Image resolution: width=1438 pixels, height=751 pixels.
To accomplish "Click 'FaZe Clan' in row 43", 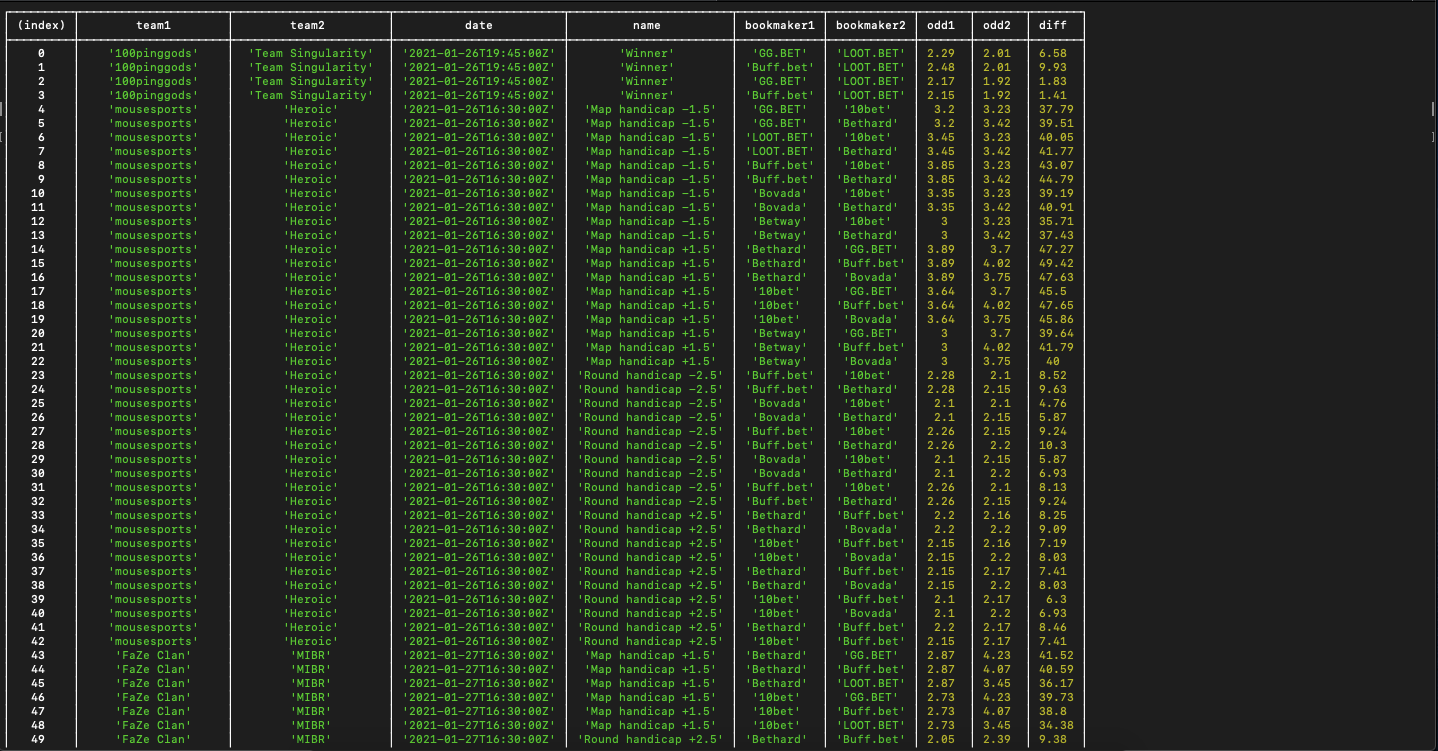I will (x=153, y=655).
